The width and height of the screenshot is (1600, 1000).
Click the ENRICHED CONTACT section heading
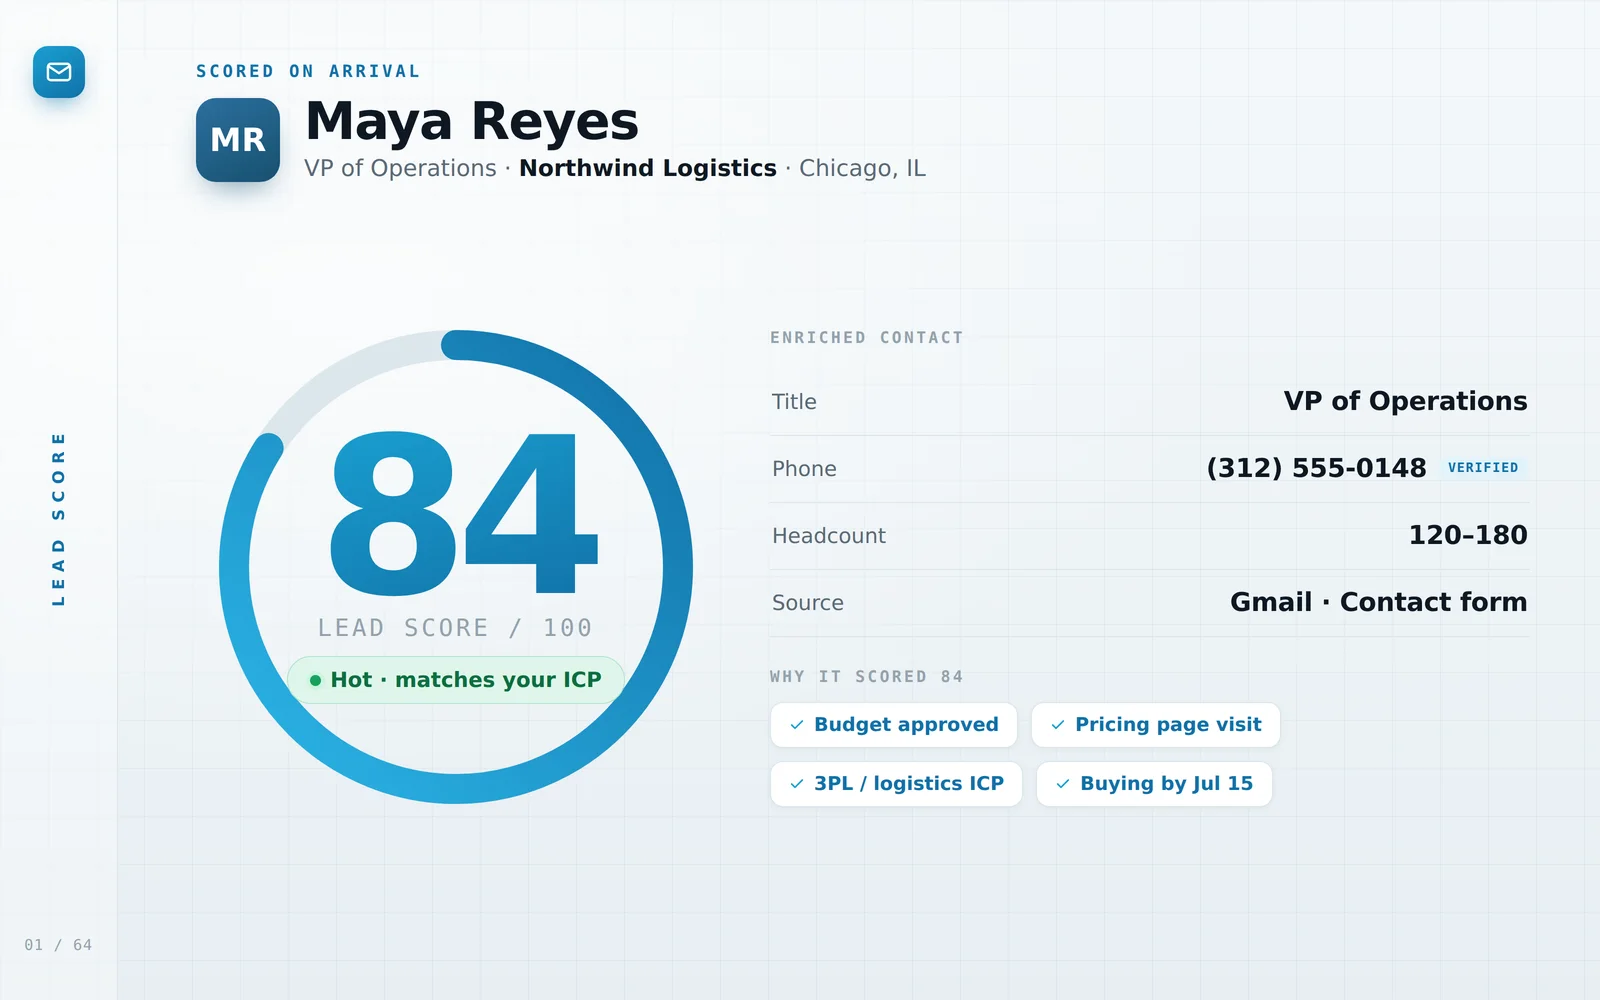pos(867,338)
